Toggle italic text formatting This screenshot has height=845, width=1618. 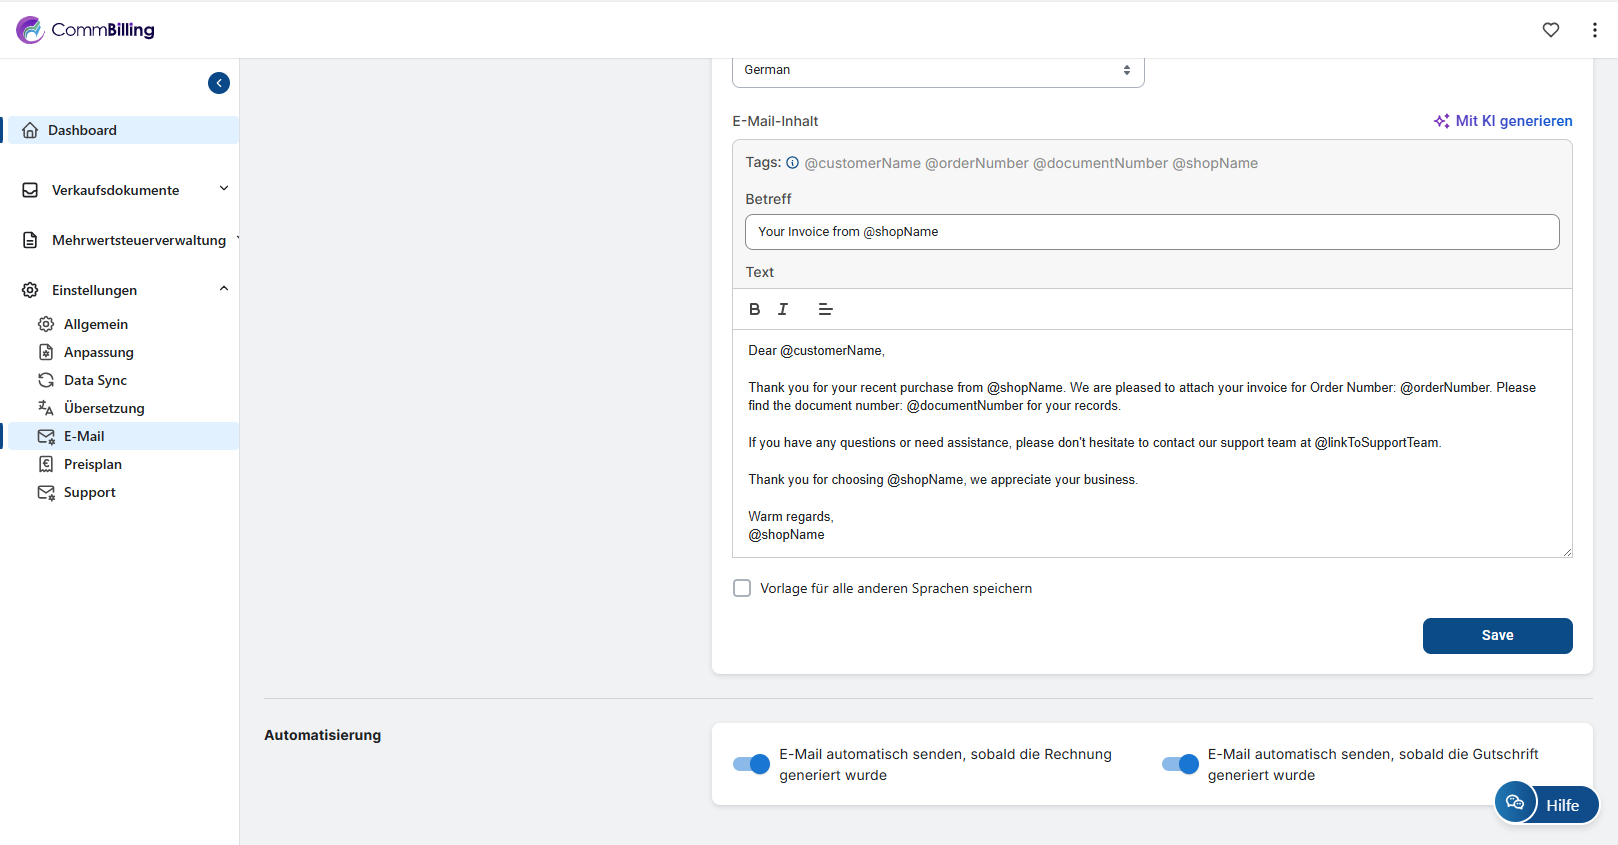[783, 309]
